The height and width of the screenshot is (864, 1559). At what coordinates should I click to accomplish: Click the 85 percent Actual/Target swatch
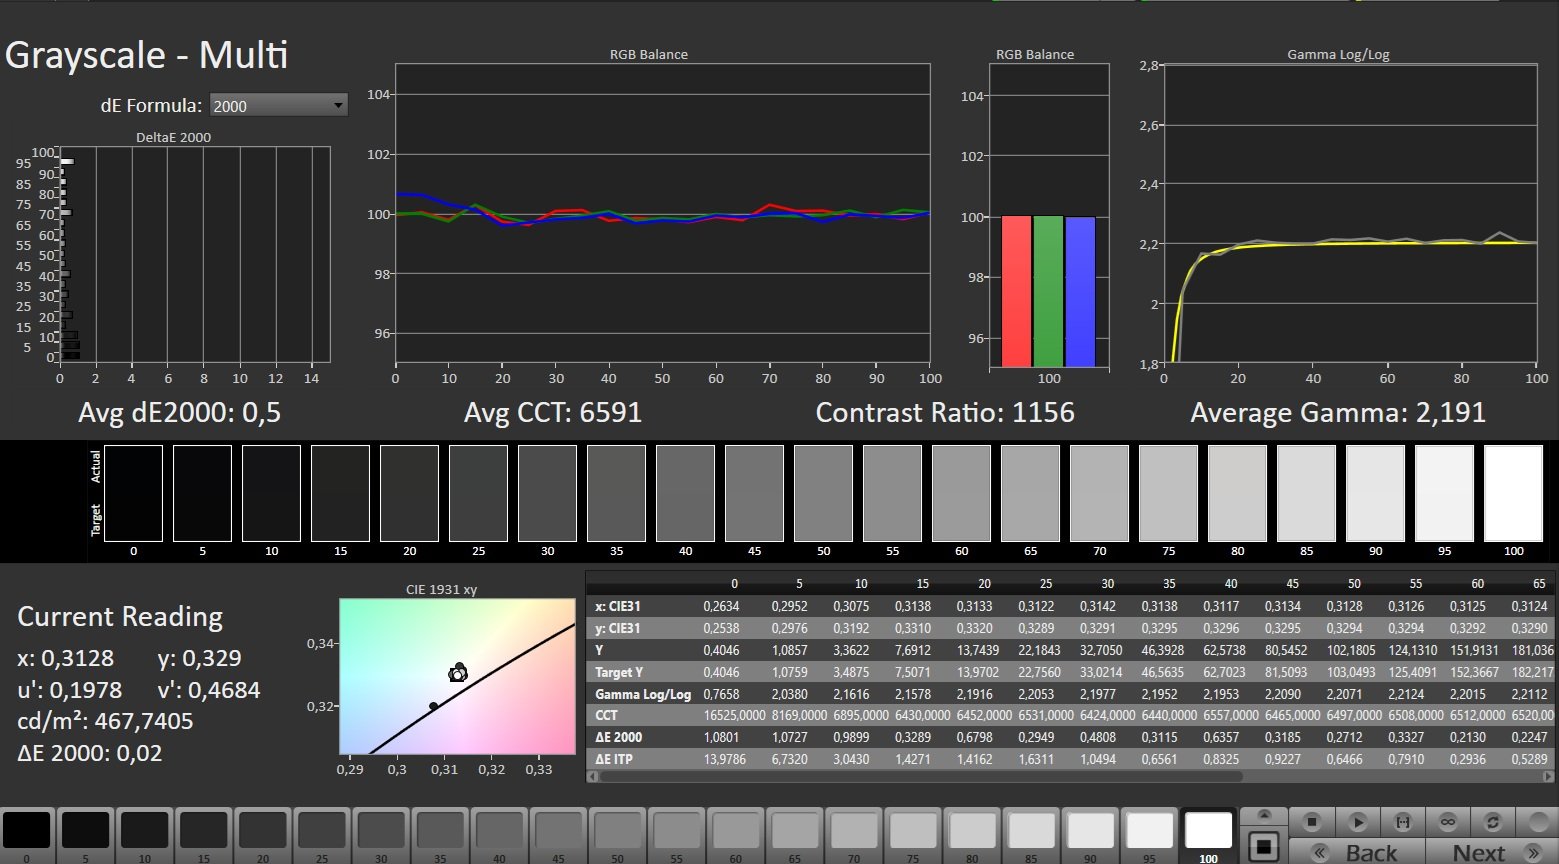pos(1306,493)
